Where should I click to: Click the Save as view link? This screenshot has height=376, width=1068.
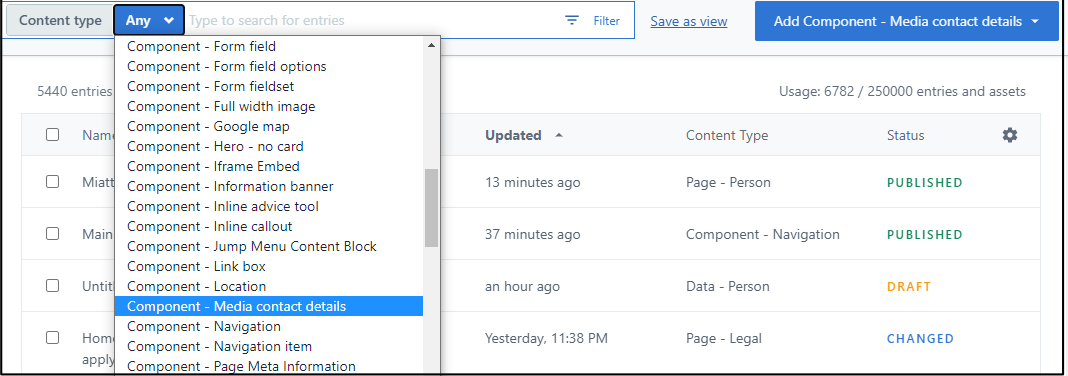pyautogui.click(x=689, y=21)
